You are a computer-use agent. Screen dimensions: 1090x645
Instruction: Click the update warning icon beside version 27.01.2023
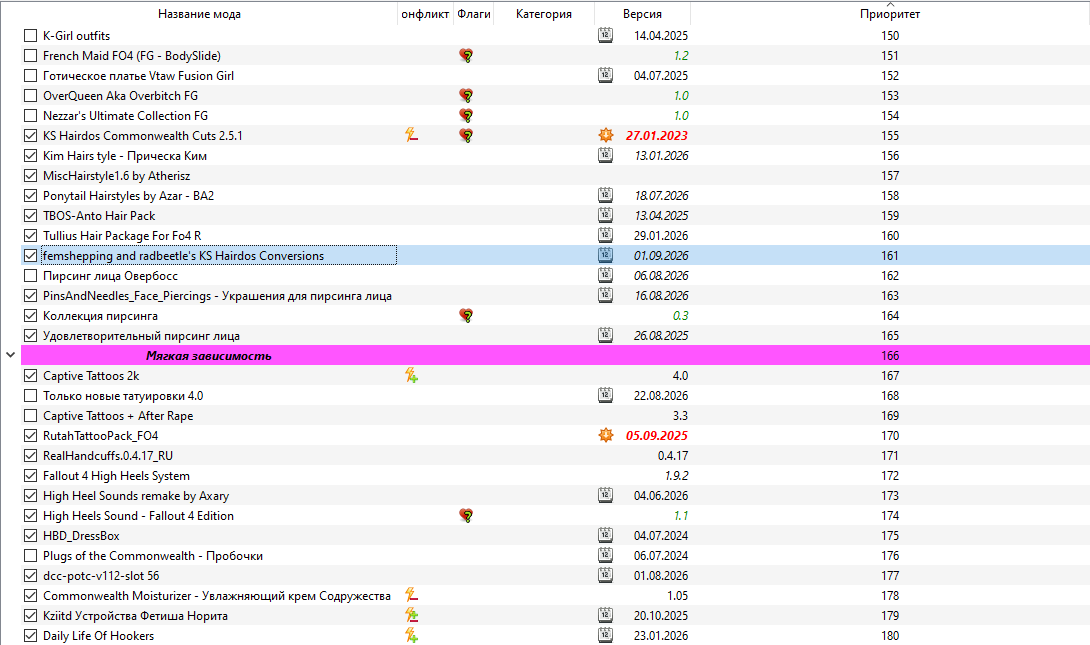(606, 136)
